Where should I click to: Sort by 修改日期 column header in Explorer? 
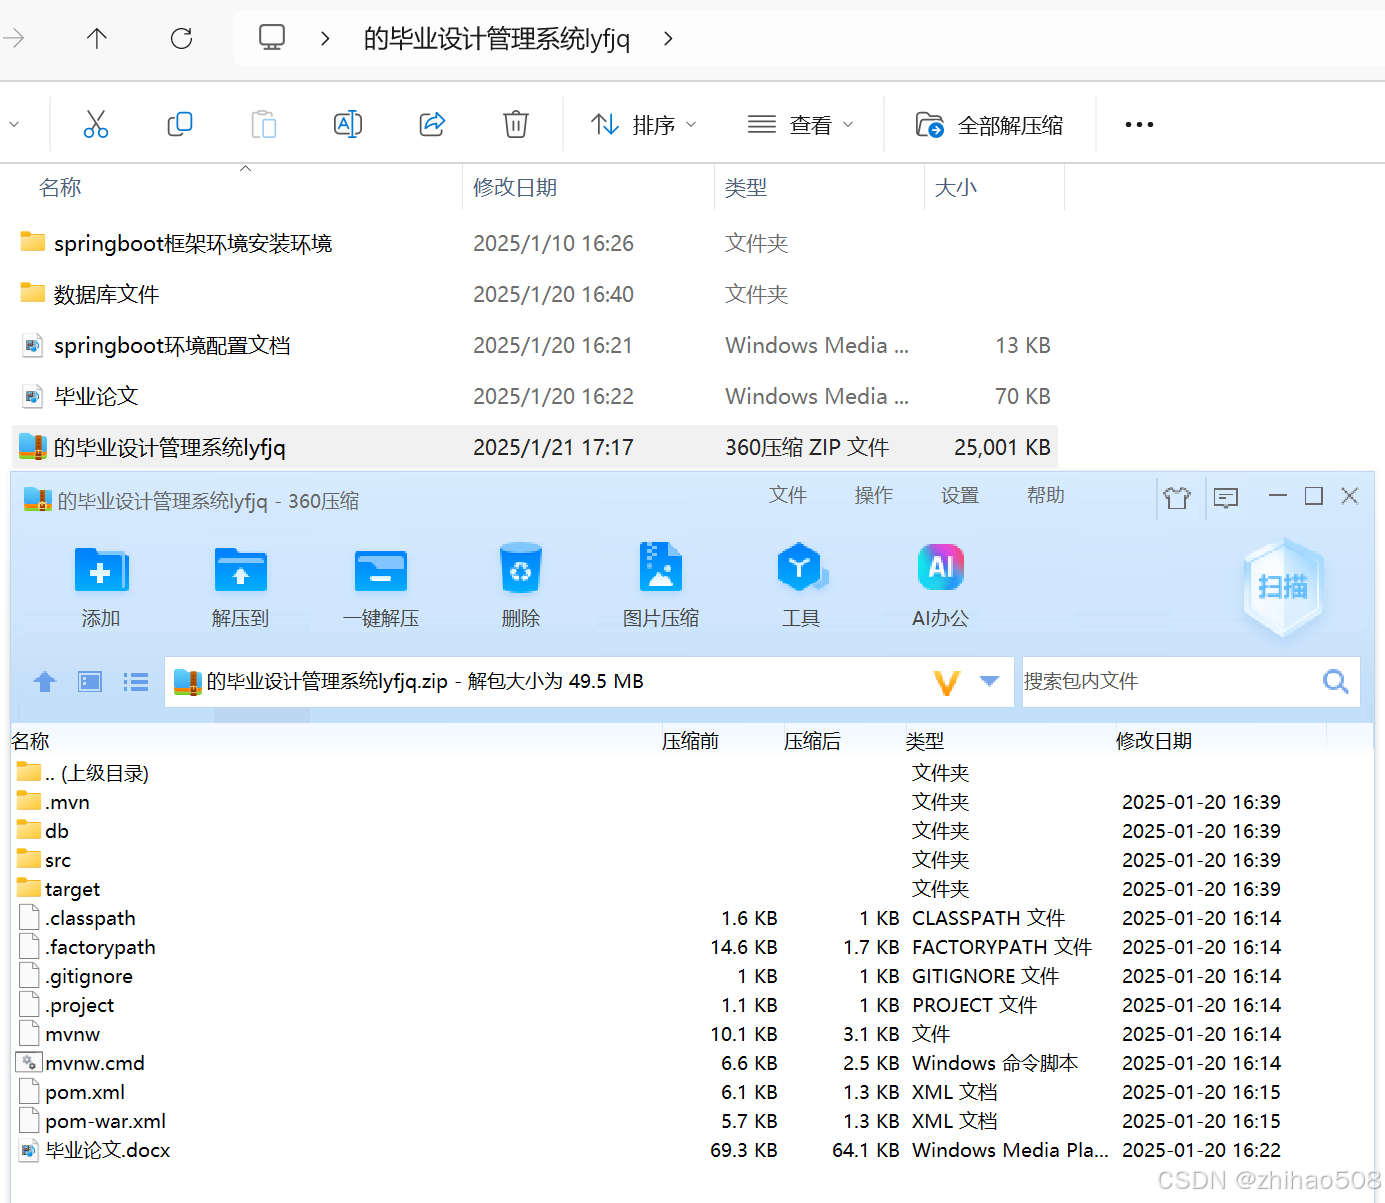515,187
